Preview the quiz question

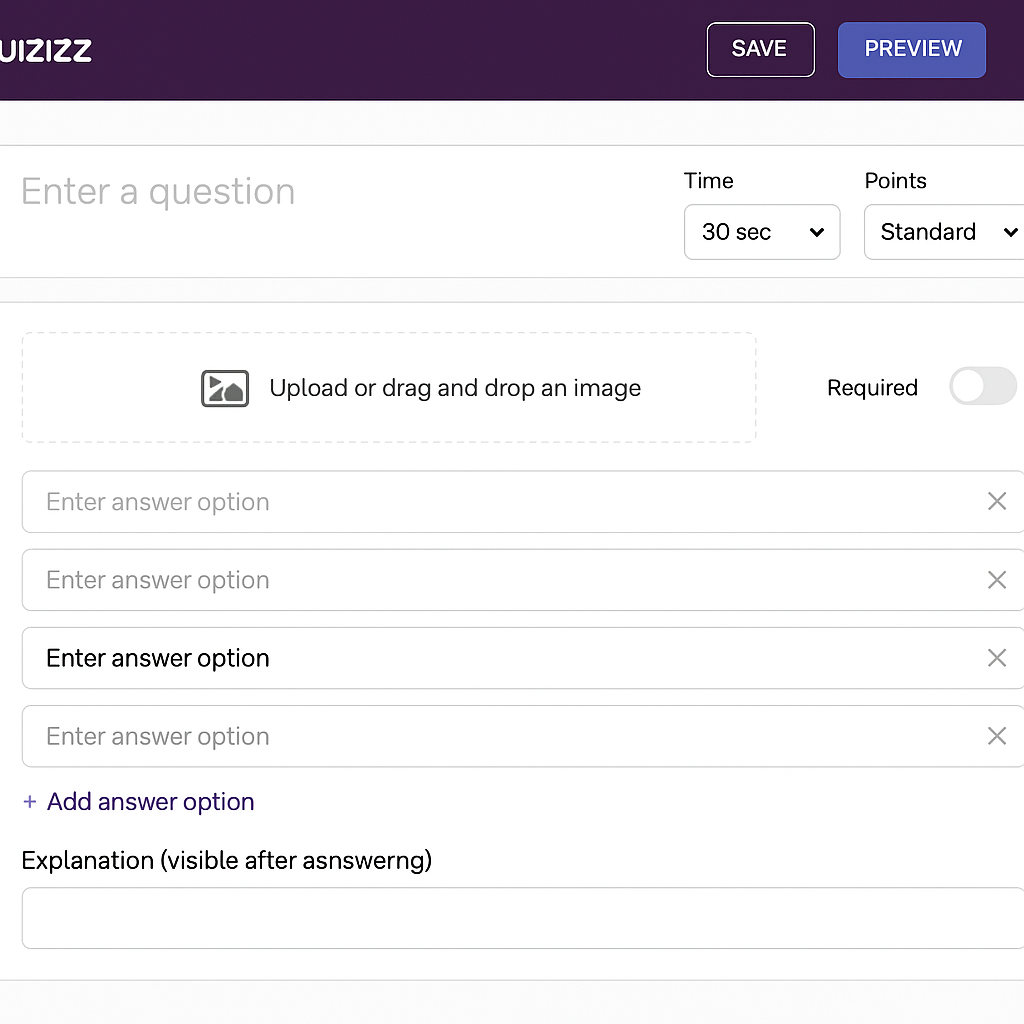coord(911,49)
